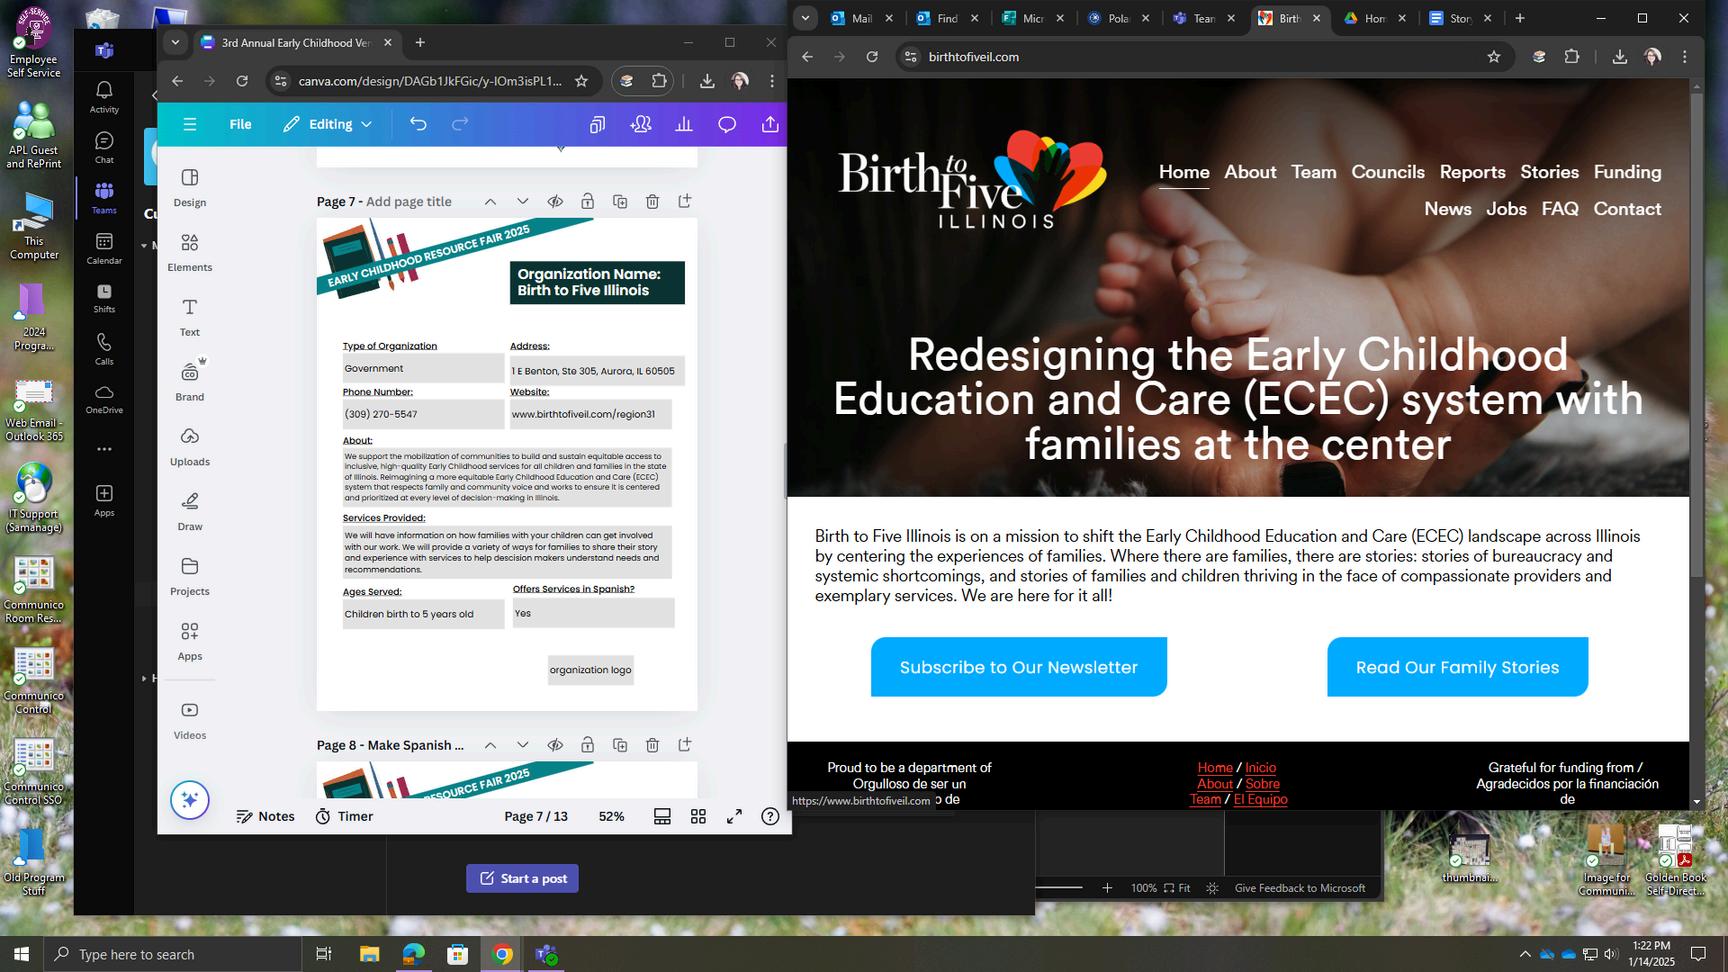This screenshot has height=972, width=1728.
Task: Open tab search dropdown in the Canva browser window
Action: point(175,43)
